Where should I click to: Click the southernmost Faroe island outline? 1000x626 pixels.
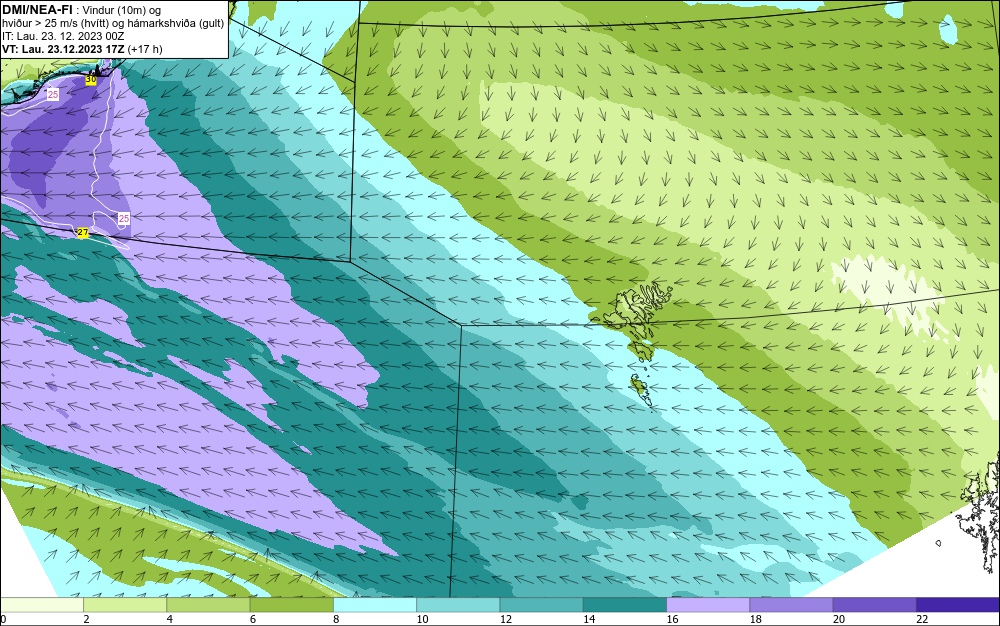tap(642, 390)
